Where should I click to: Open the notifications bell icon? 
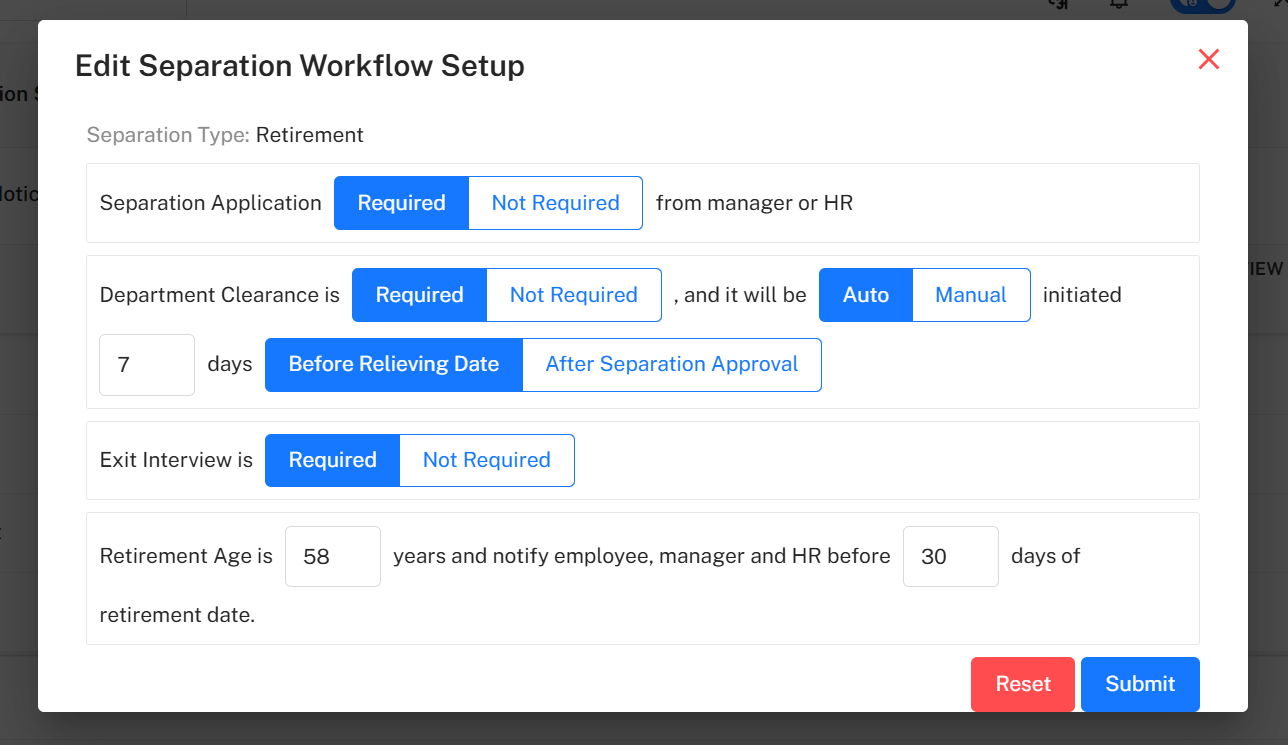point(1119,4)
